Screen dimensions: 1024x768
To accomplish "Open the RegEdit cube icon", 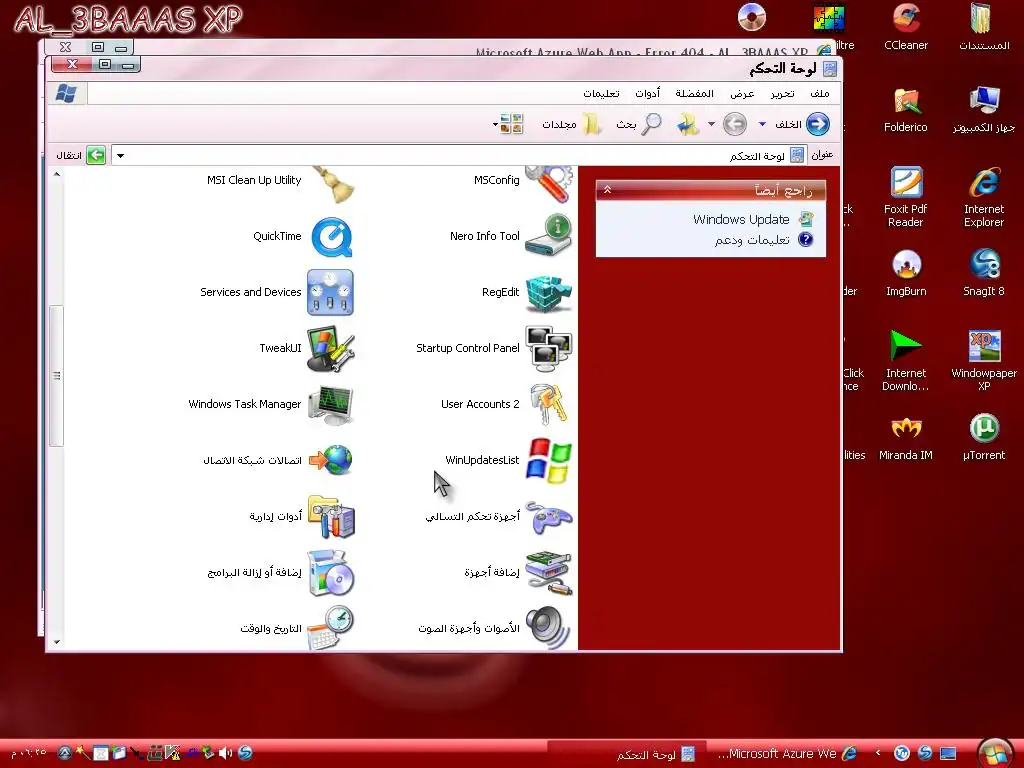I will [549, 293].
